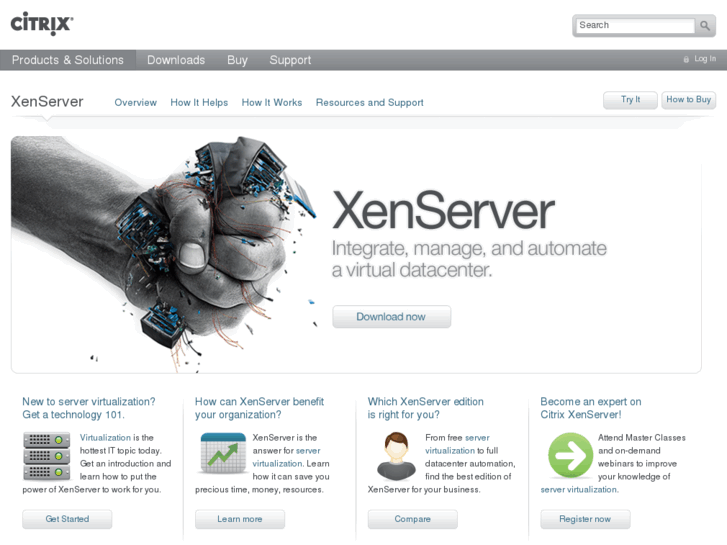Click the How to Buy button

point(689,100)
